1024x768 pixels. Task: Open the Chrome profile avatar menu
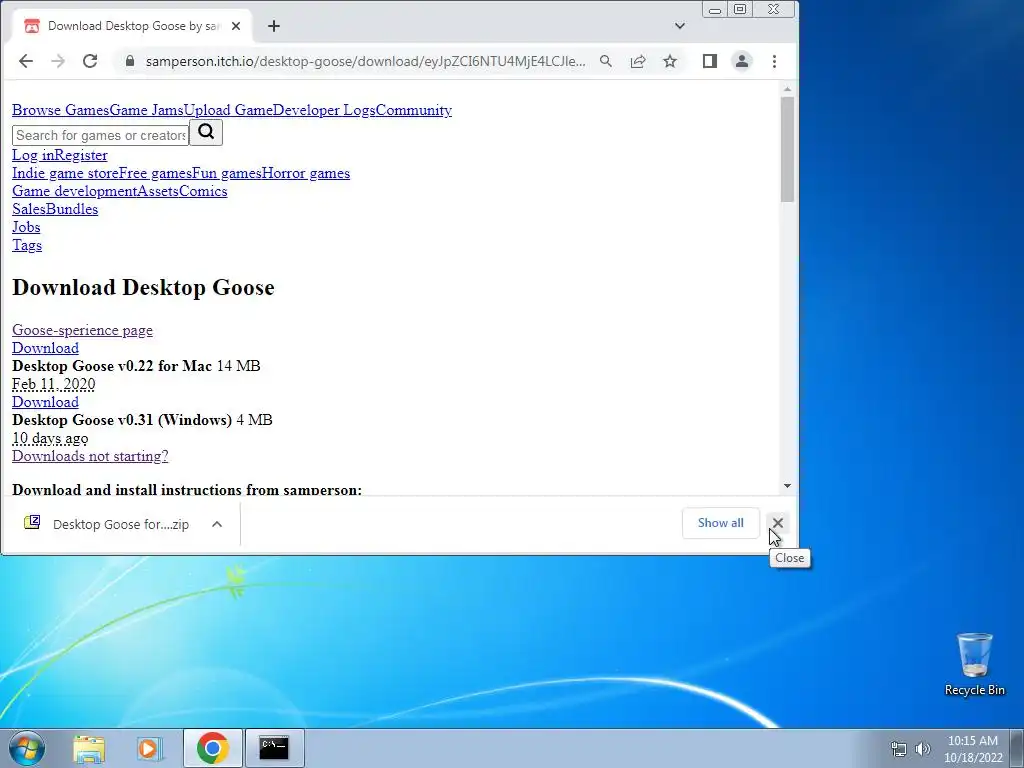(x=742, y=61)
